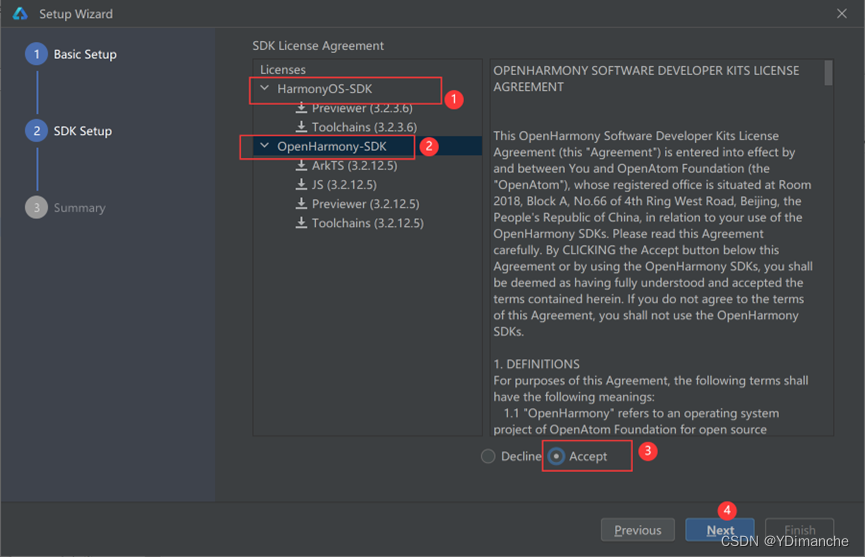Select HarmonyOS-SDK license entry
This screenshot has width=865, height=557.
[x=324, y=89]
